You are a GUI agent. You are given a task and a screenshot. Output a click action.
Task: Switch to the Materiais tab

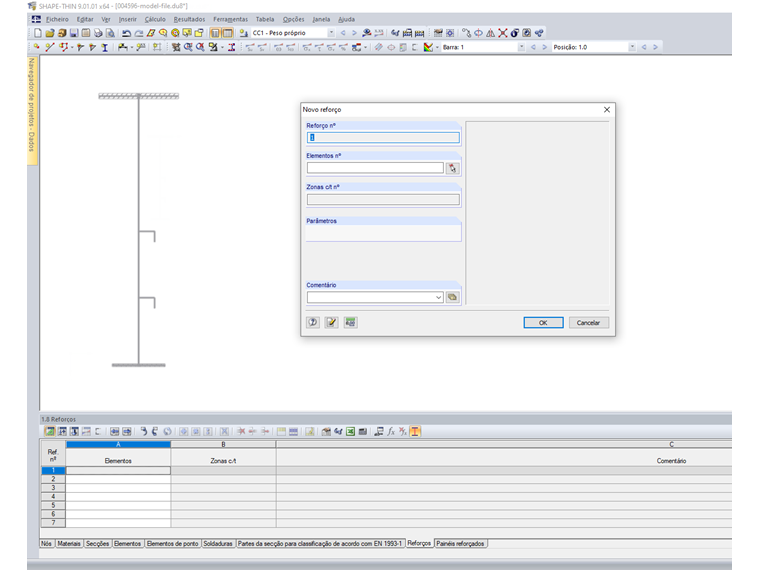point(69,544)
